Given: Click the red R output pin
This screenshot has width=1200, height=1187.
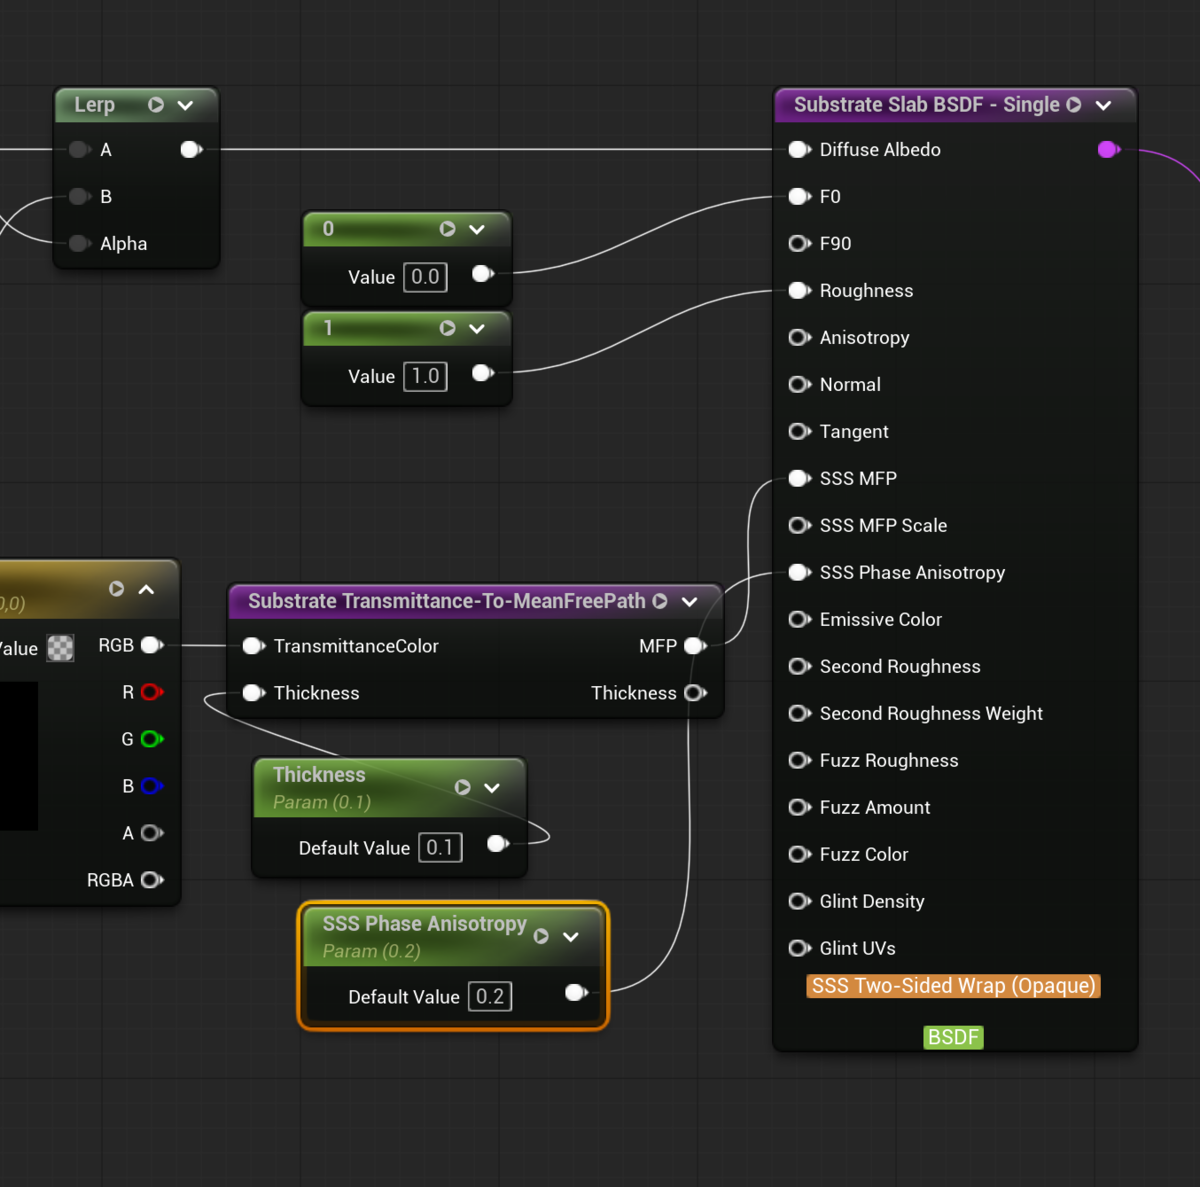Looking at the screenshot, I should tap(152, 693).
